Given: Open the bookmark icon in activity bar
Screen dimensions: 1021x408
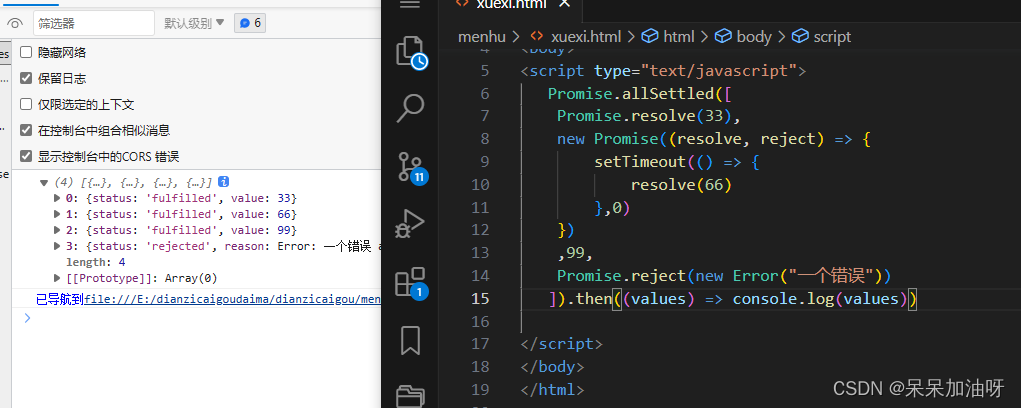Looking at the screenshot, I should (x=410, y=340).
